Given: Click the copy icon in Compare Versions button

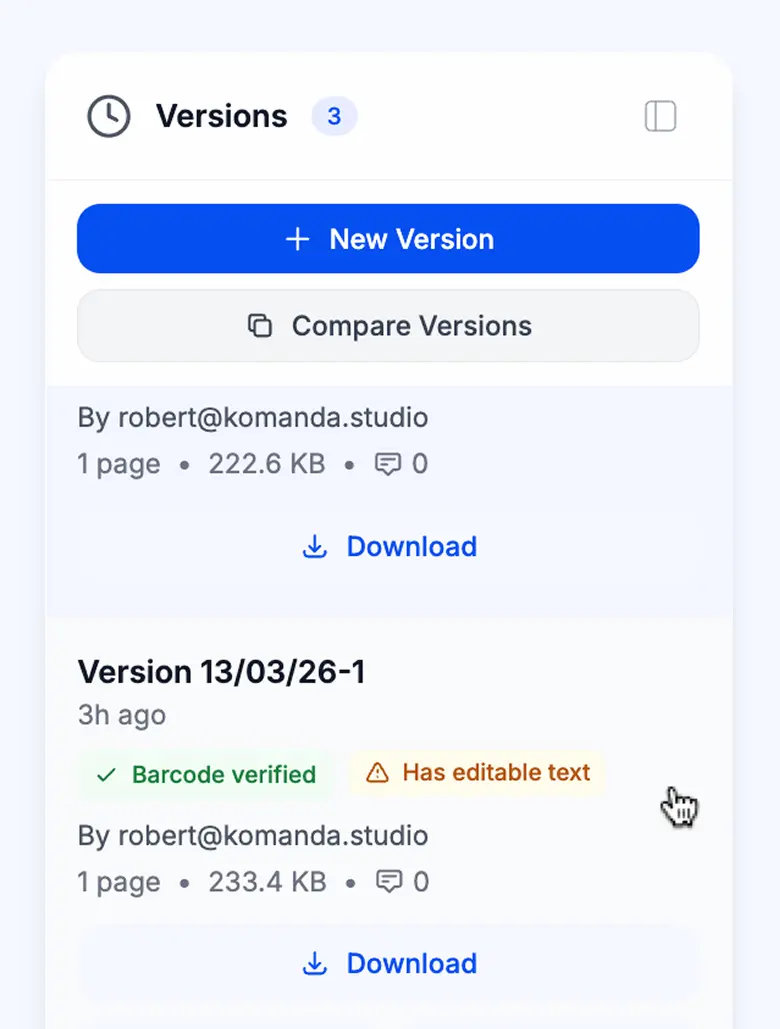Looking at the screenshot, I should point(261,325).
